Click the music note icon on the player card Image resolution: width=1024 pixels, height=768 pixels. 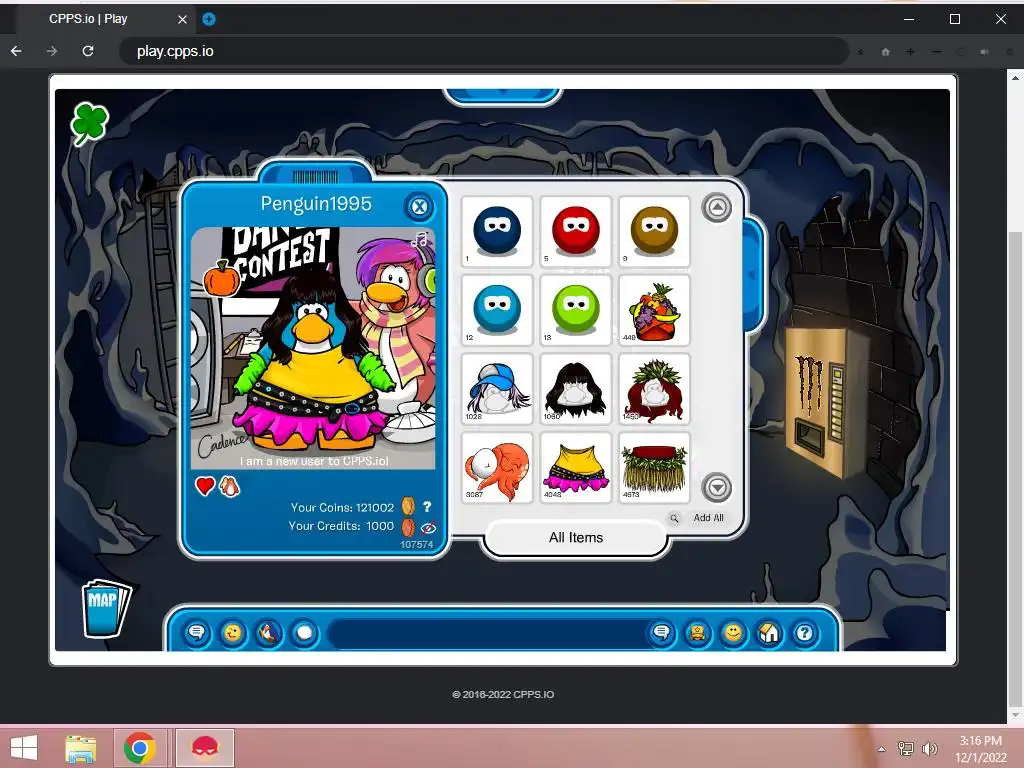(x=420, y=239)
